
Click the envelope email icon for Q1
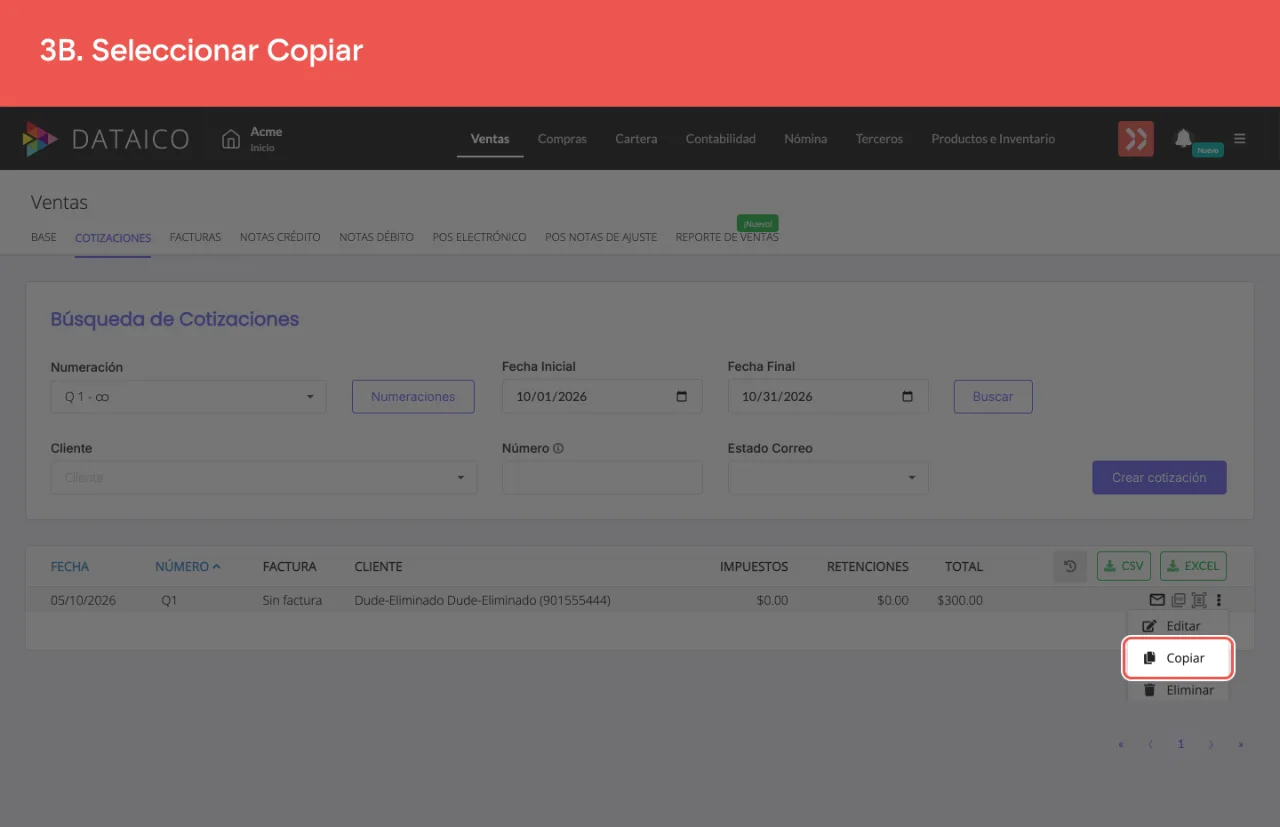1157,600
